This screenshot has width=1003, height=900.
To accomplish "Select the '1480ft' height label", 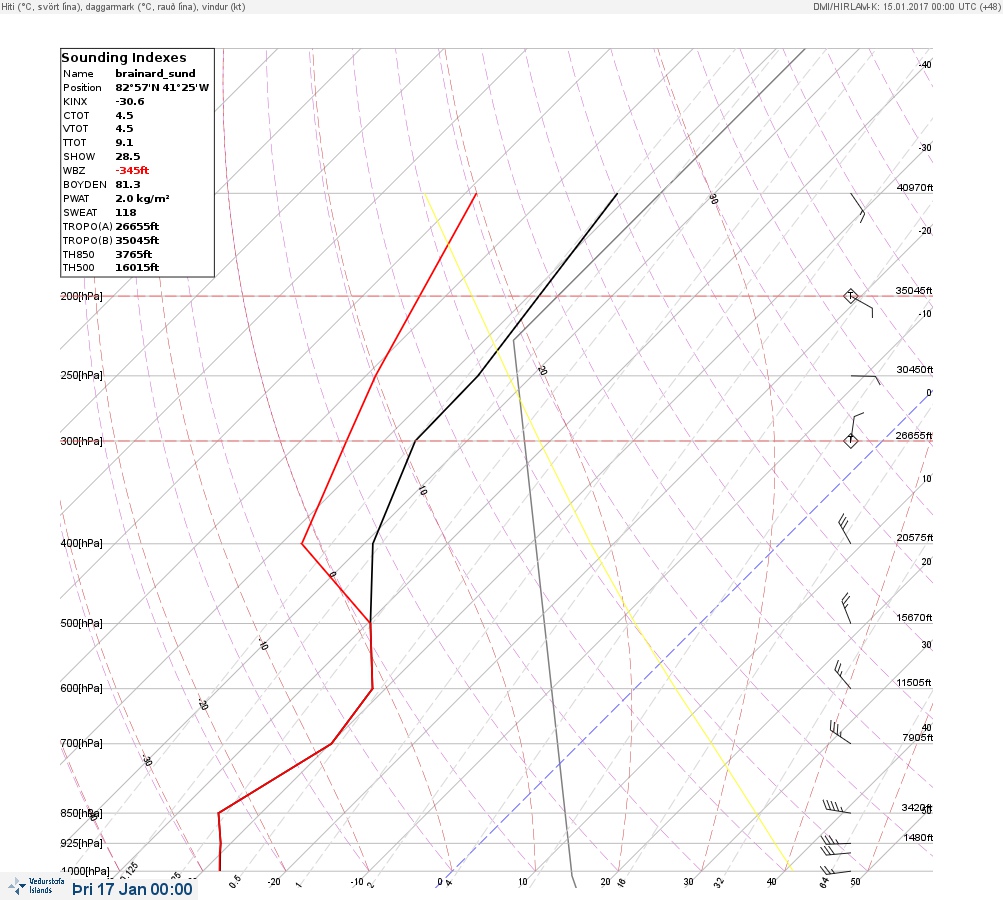I will [x=918, y=837].
